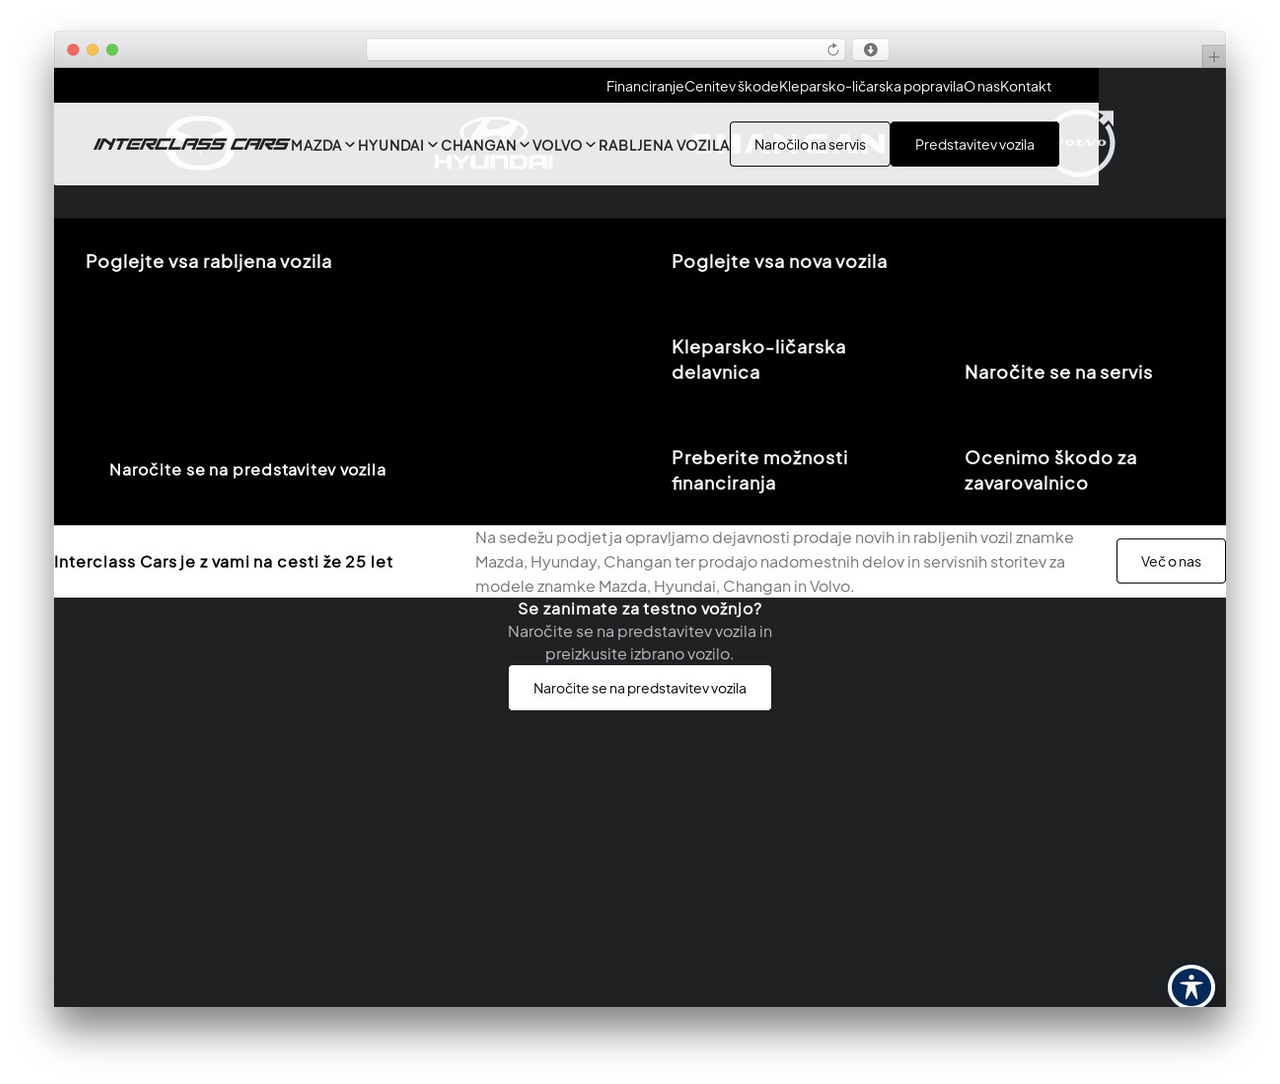This screenshot has width=1280, height=1084.
Task: Click the Volvo logo emblem
Action: pos(1082,143)
